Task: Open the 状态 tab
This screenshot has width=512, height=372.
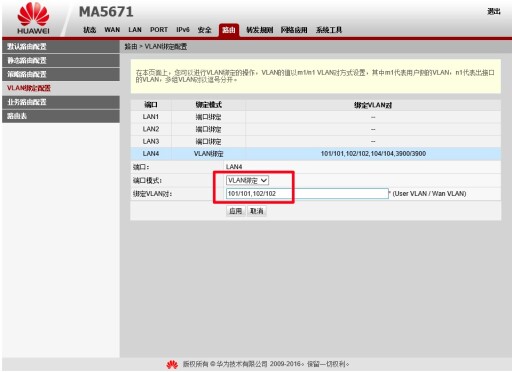Action: click(90, 30)
